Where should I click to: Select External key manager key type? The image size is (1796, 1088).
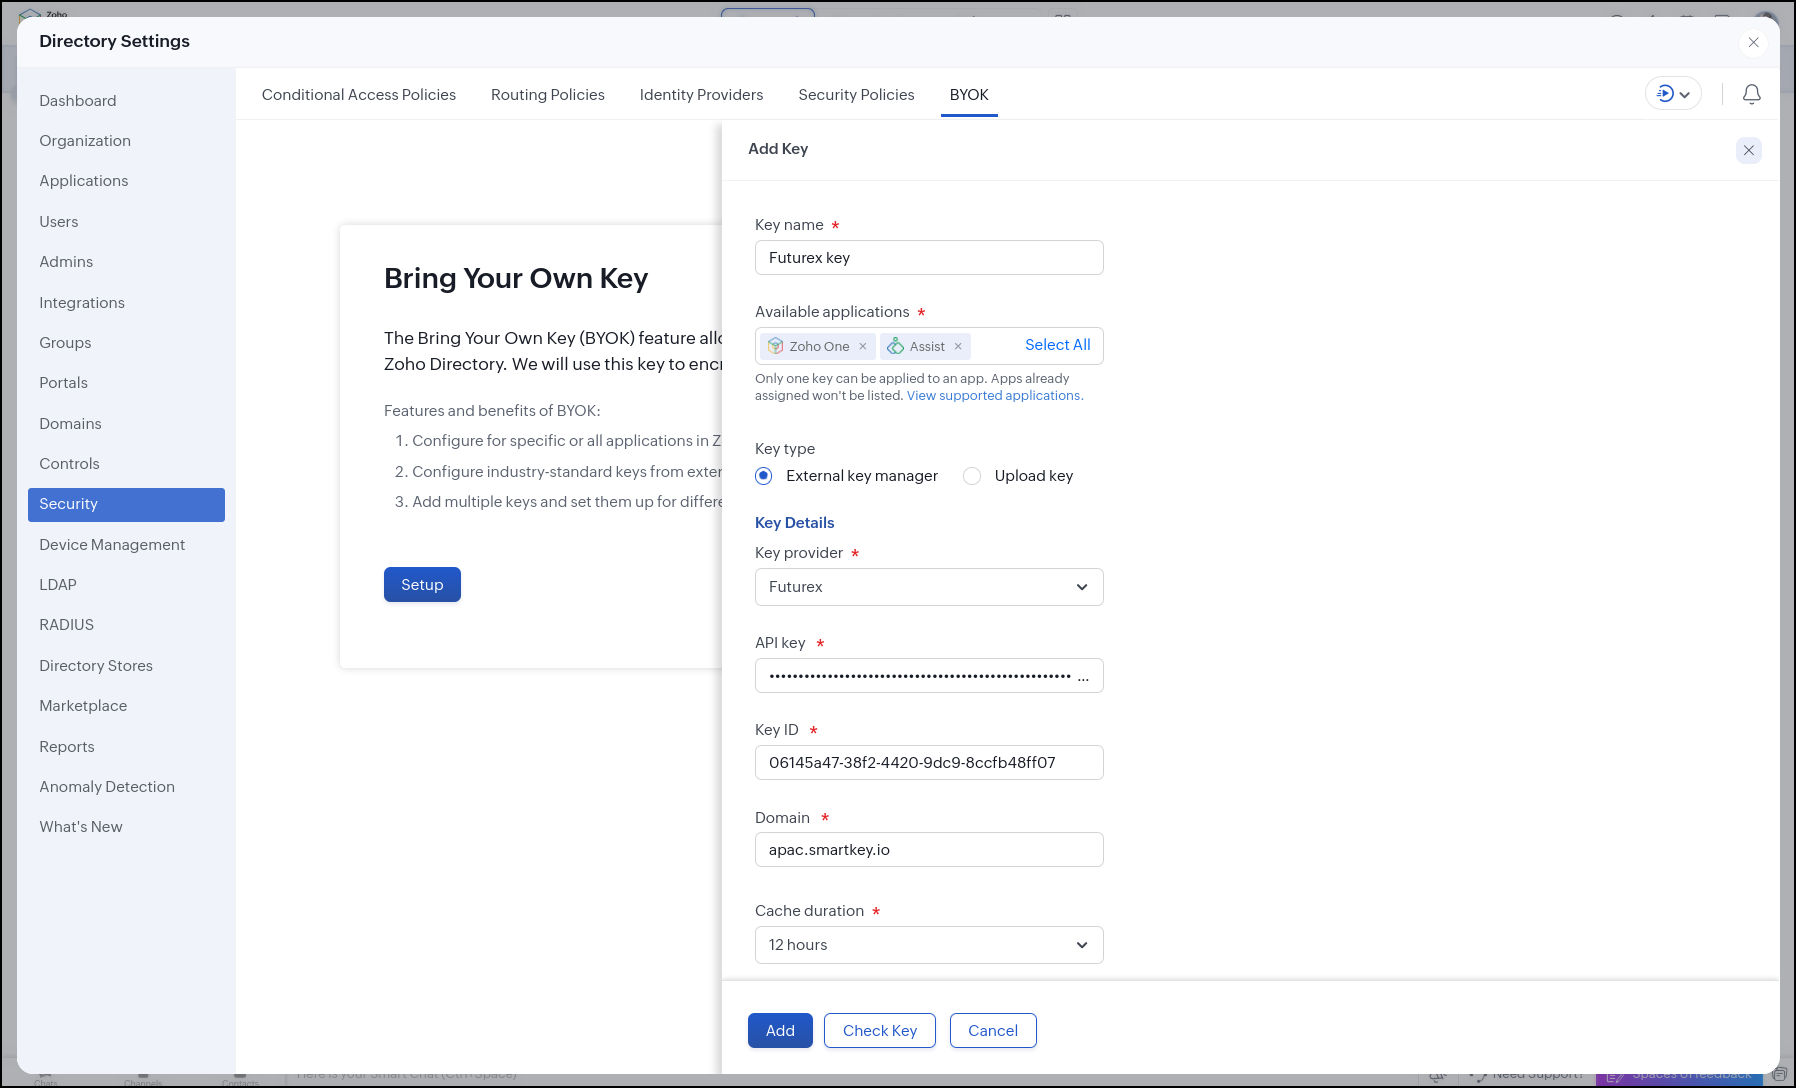click(764, 476)
